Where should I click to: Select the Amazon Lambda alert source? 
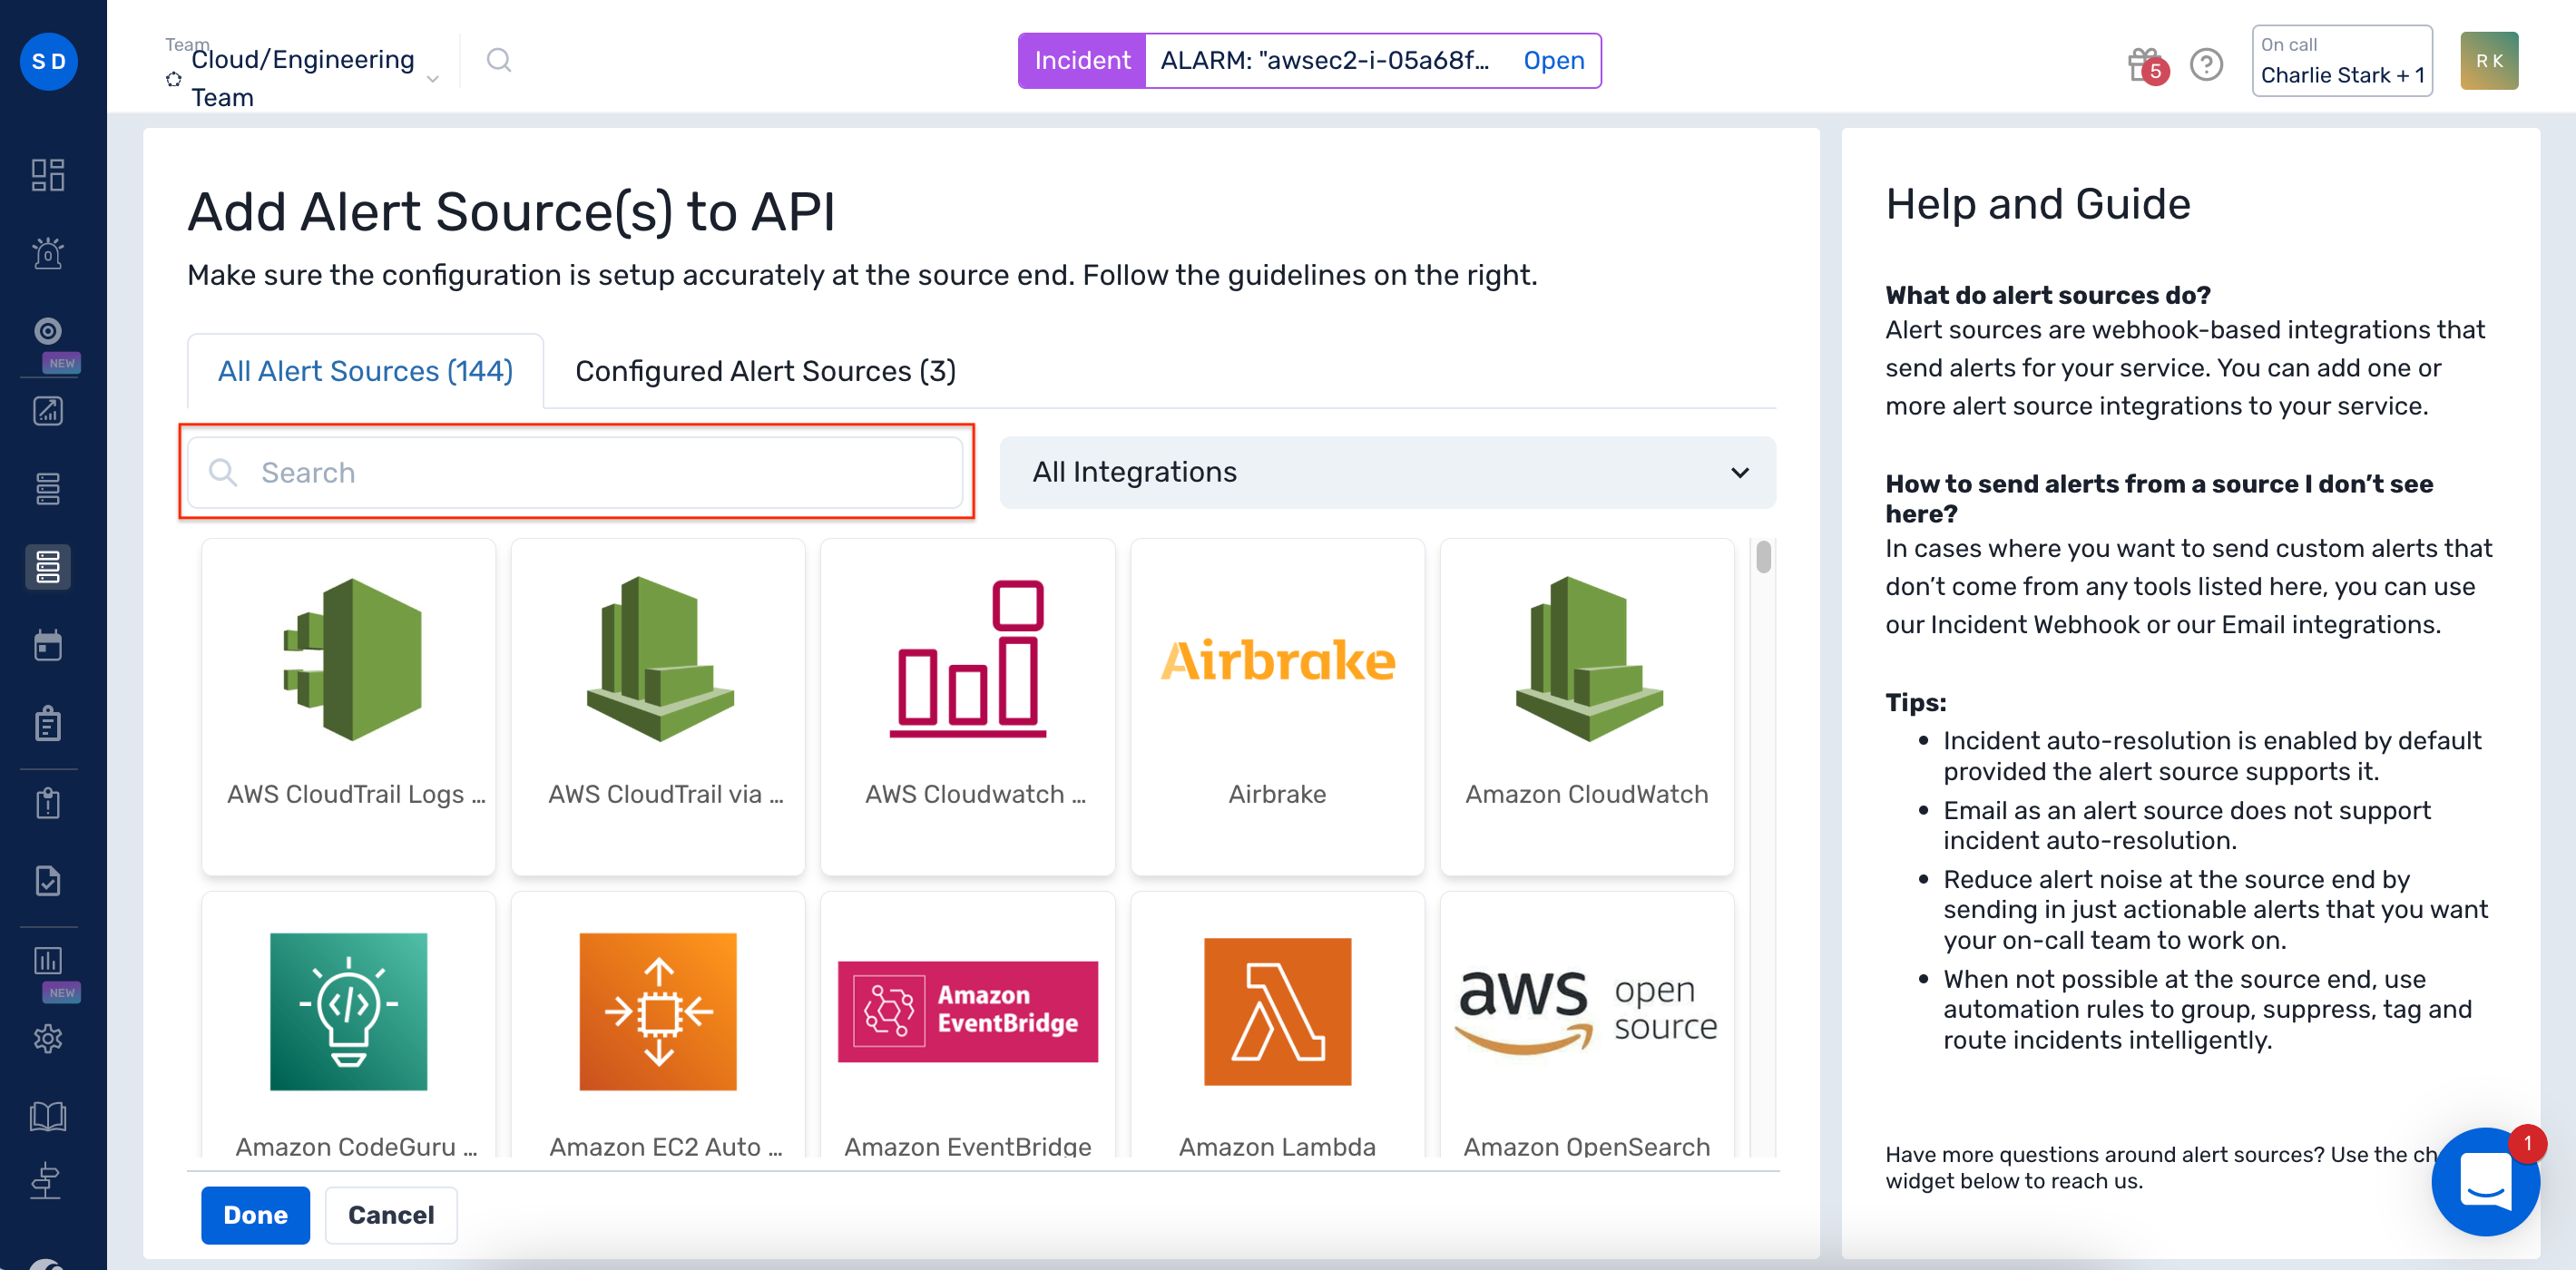[1277, 1025]
